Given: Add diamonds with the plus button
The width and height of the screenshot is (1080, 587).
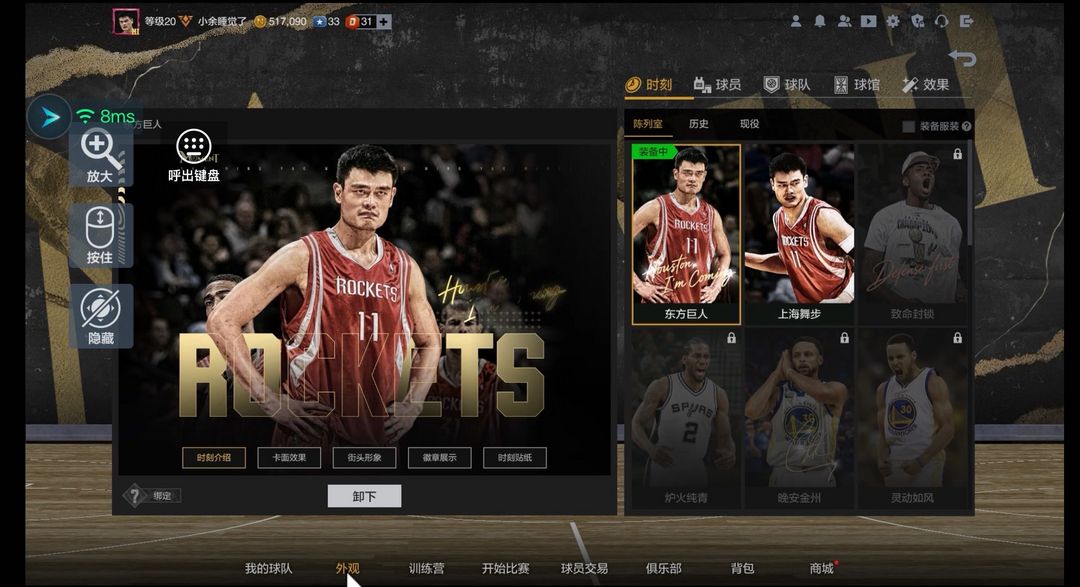Looking at the screenshot, I should [x=384, y=21].
